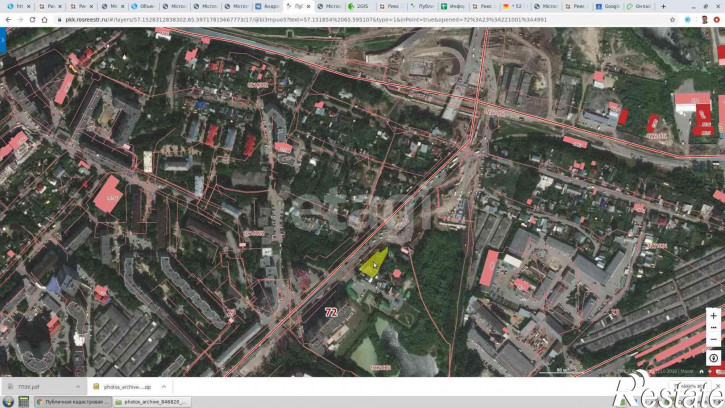This screenshot has width=725, height=408.
Task: Go to the browser home page icon
Action: [44, 19]
